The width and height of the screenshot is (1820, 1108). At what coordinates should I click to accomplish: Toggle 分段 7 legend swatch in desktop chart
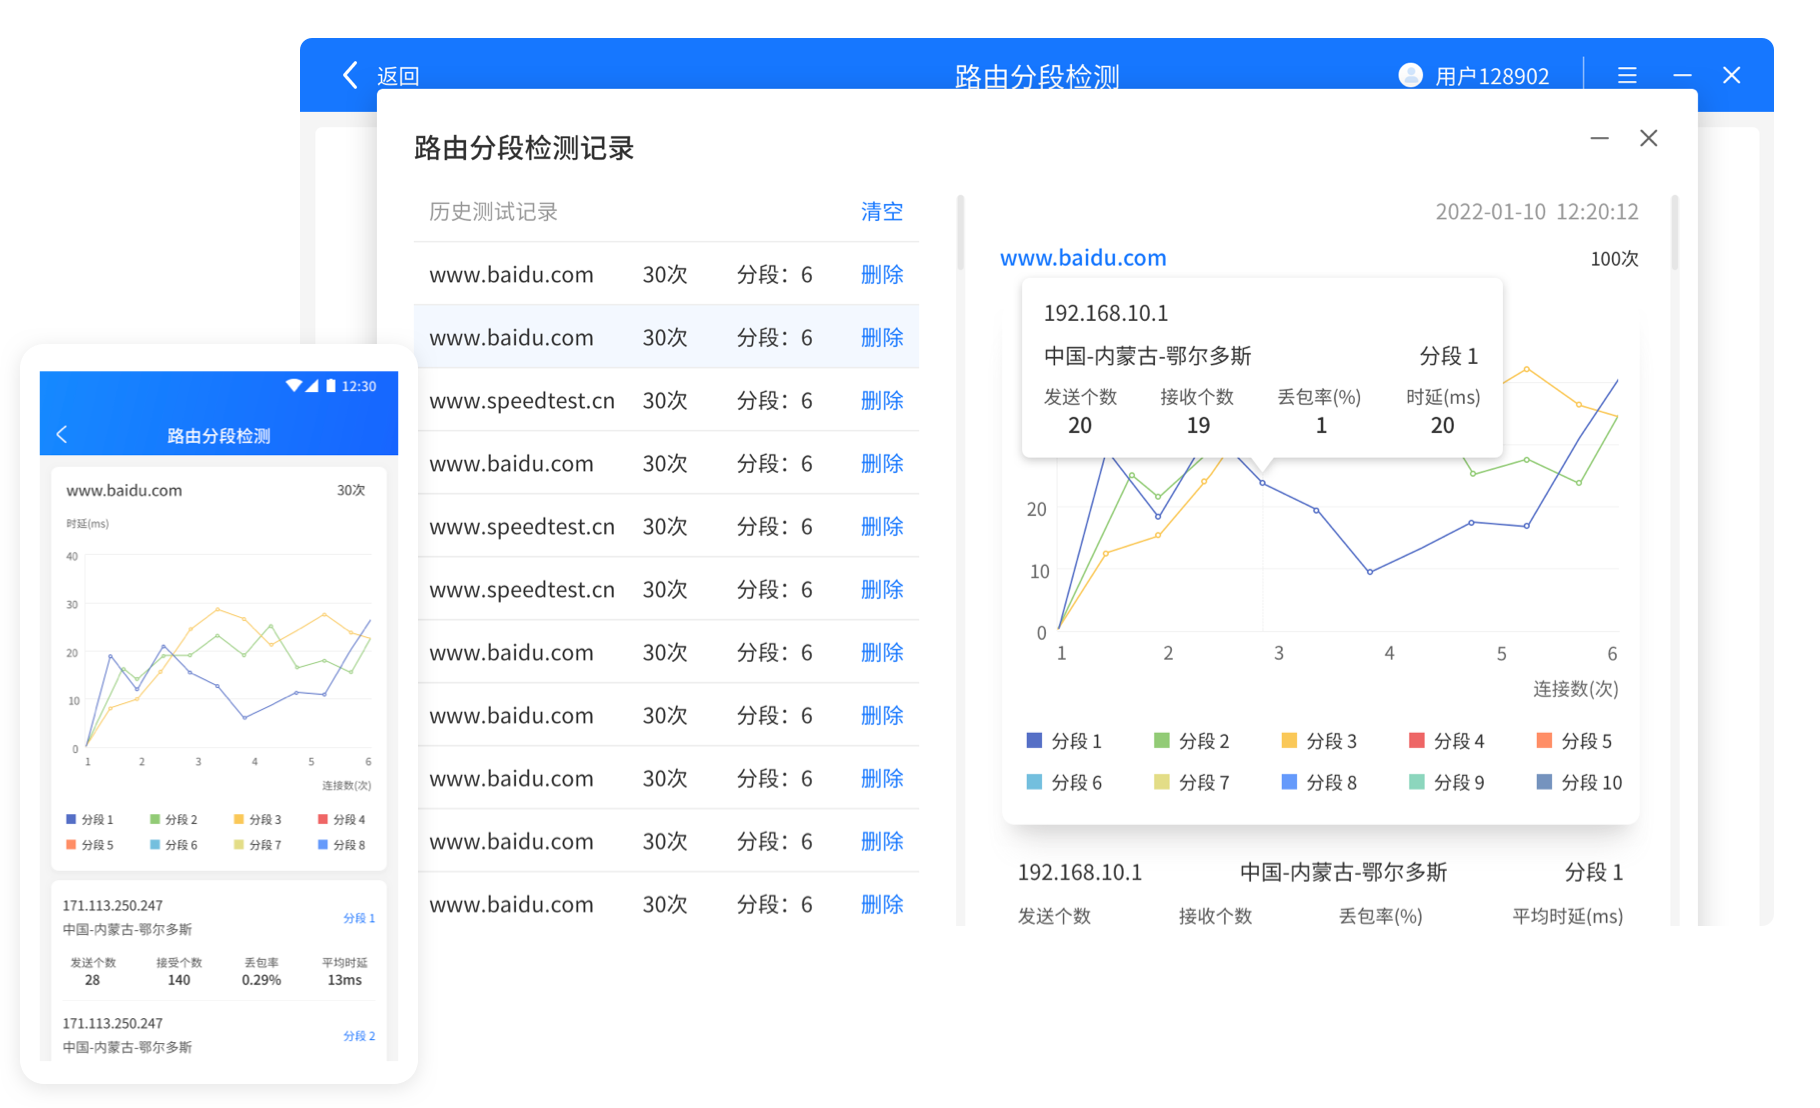[1161, 782]
